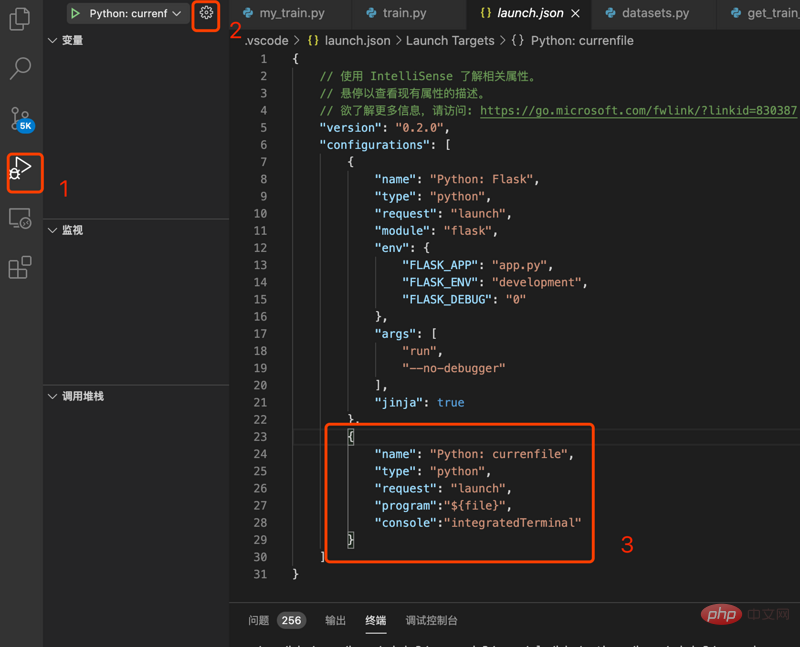Open the Python: currenfile configuration dropdown

tap(134, 14)
